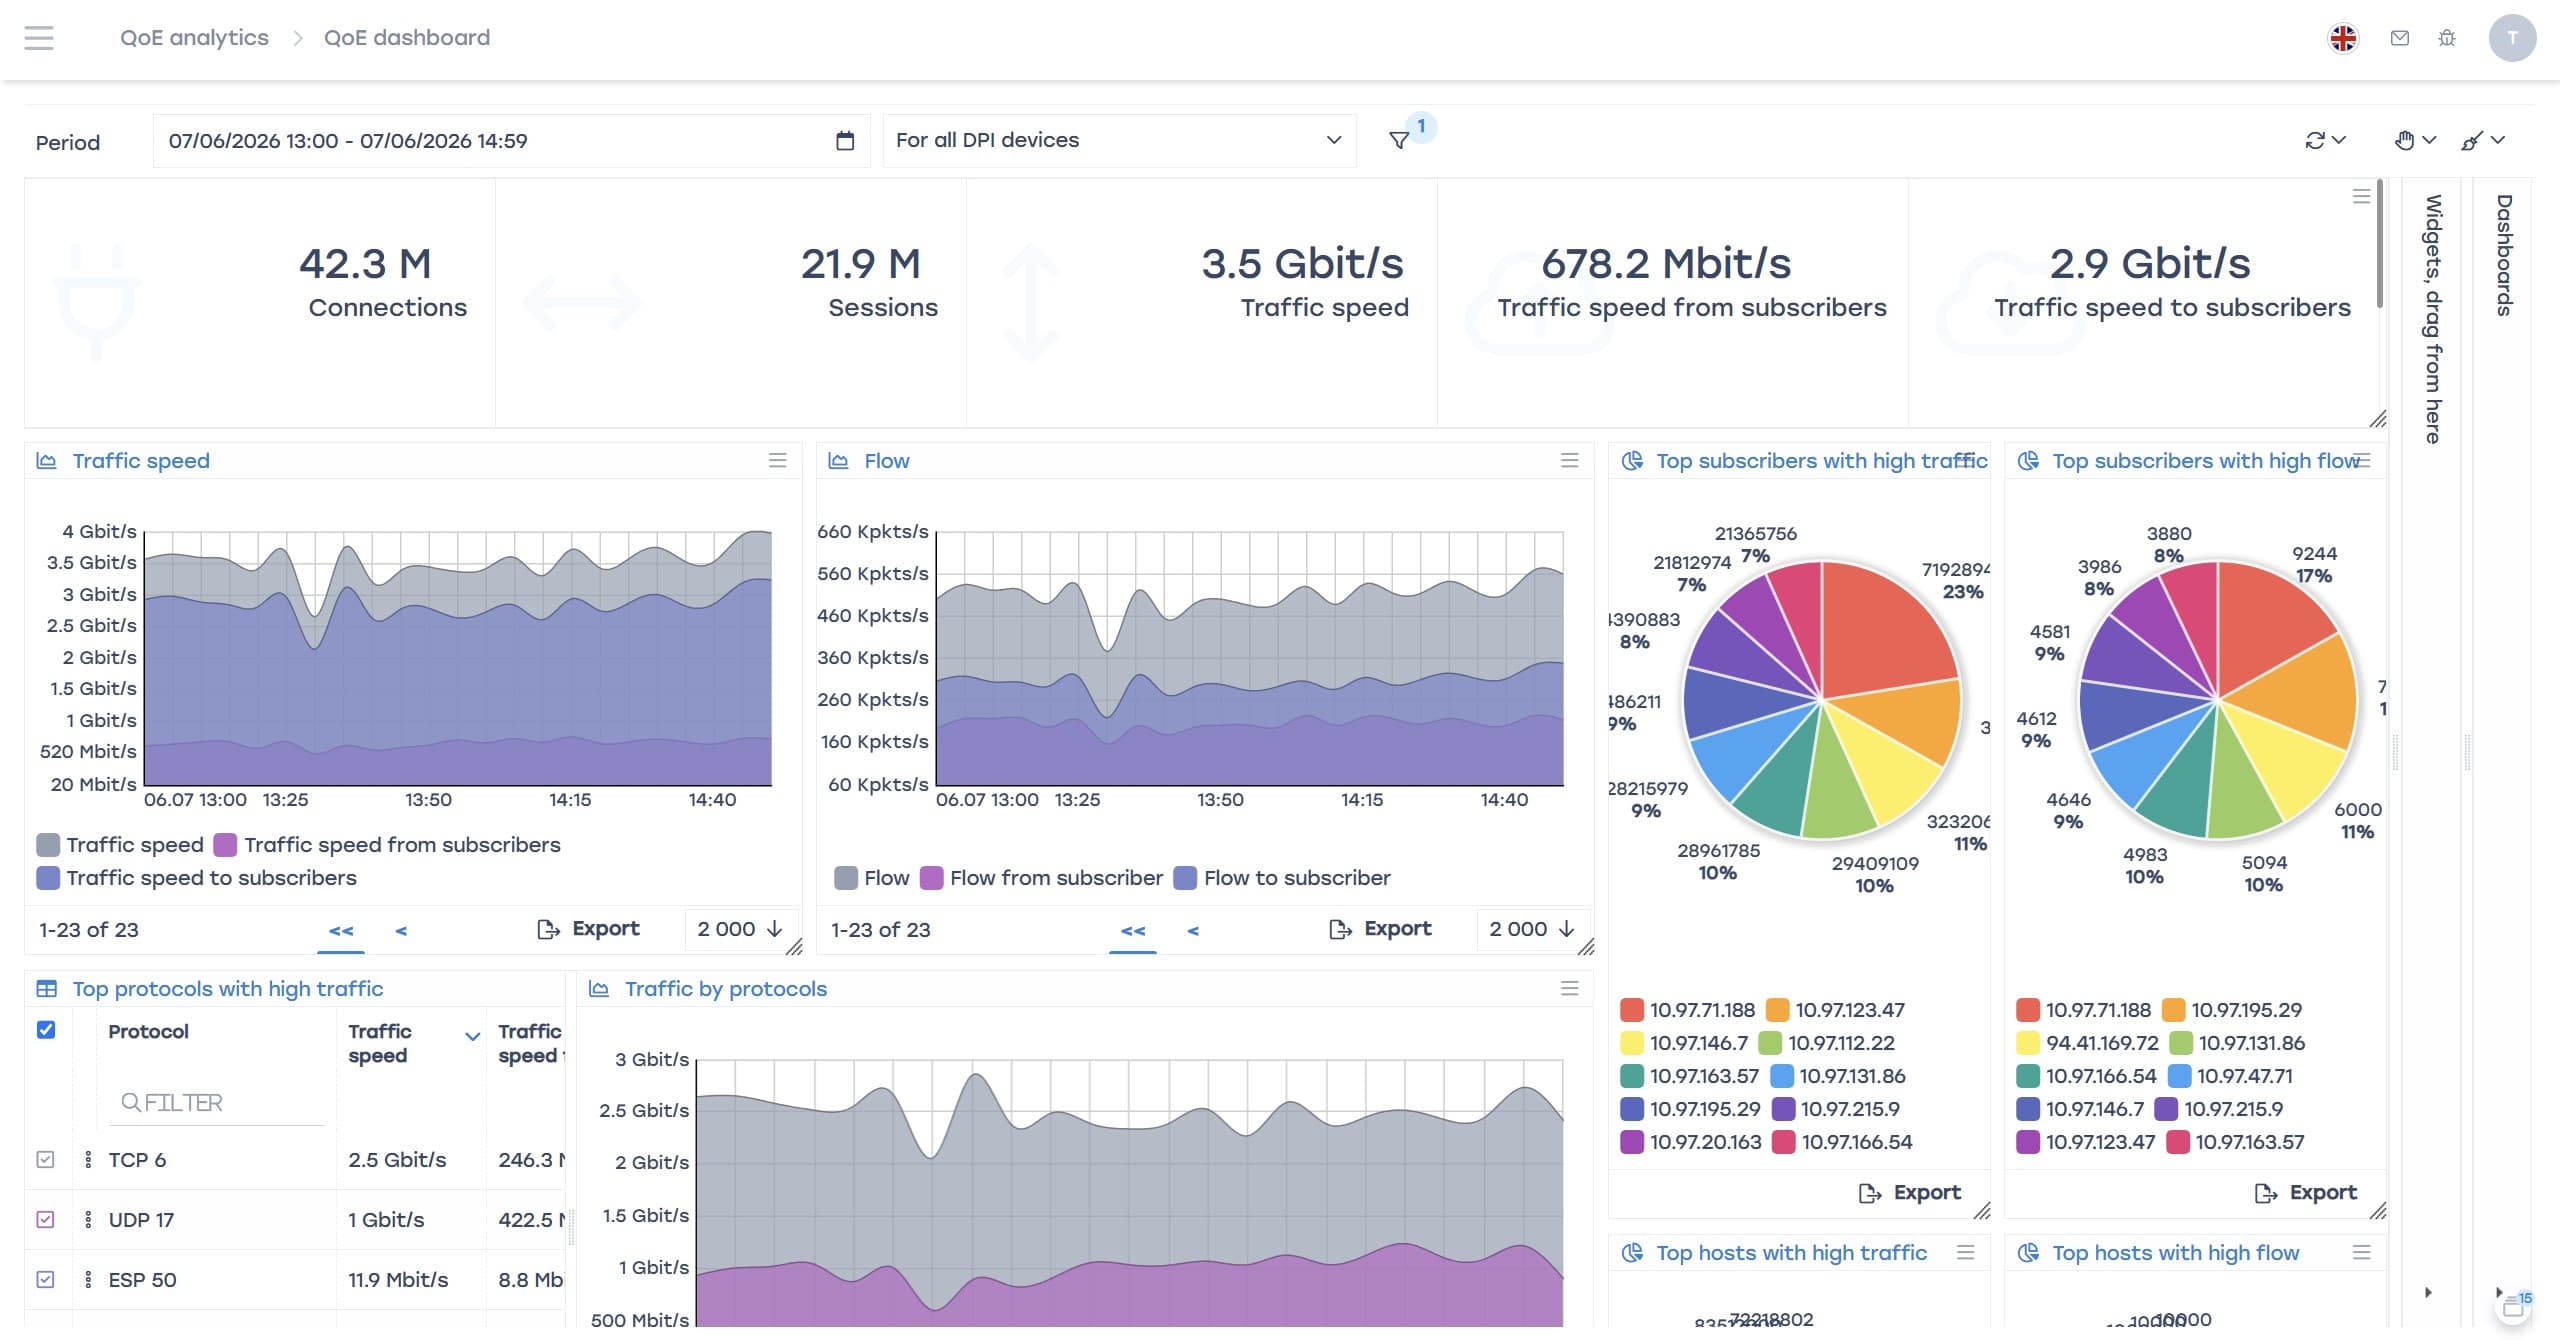This screenshot has width=2560, height=1344.
Task: Export Top subscribers with high traffic
Action: click(1910, 1193)
